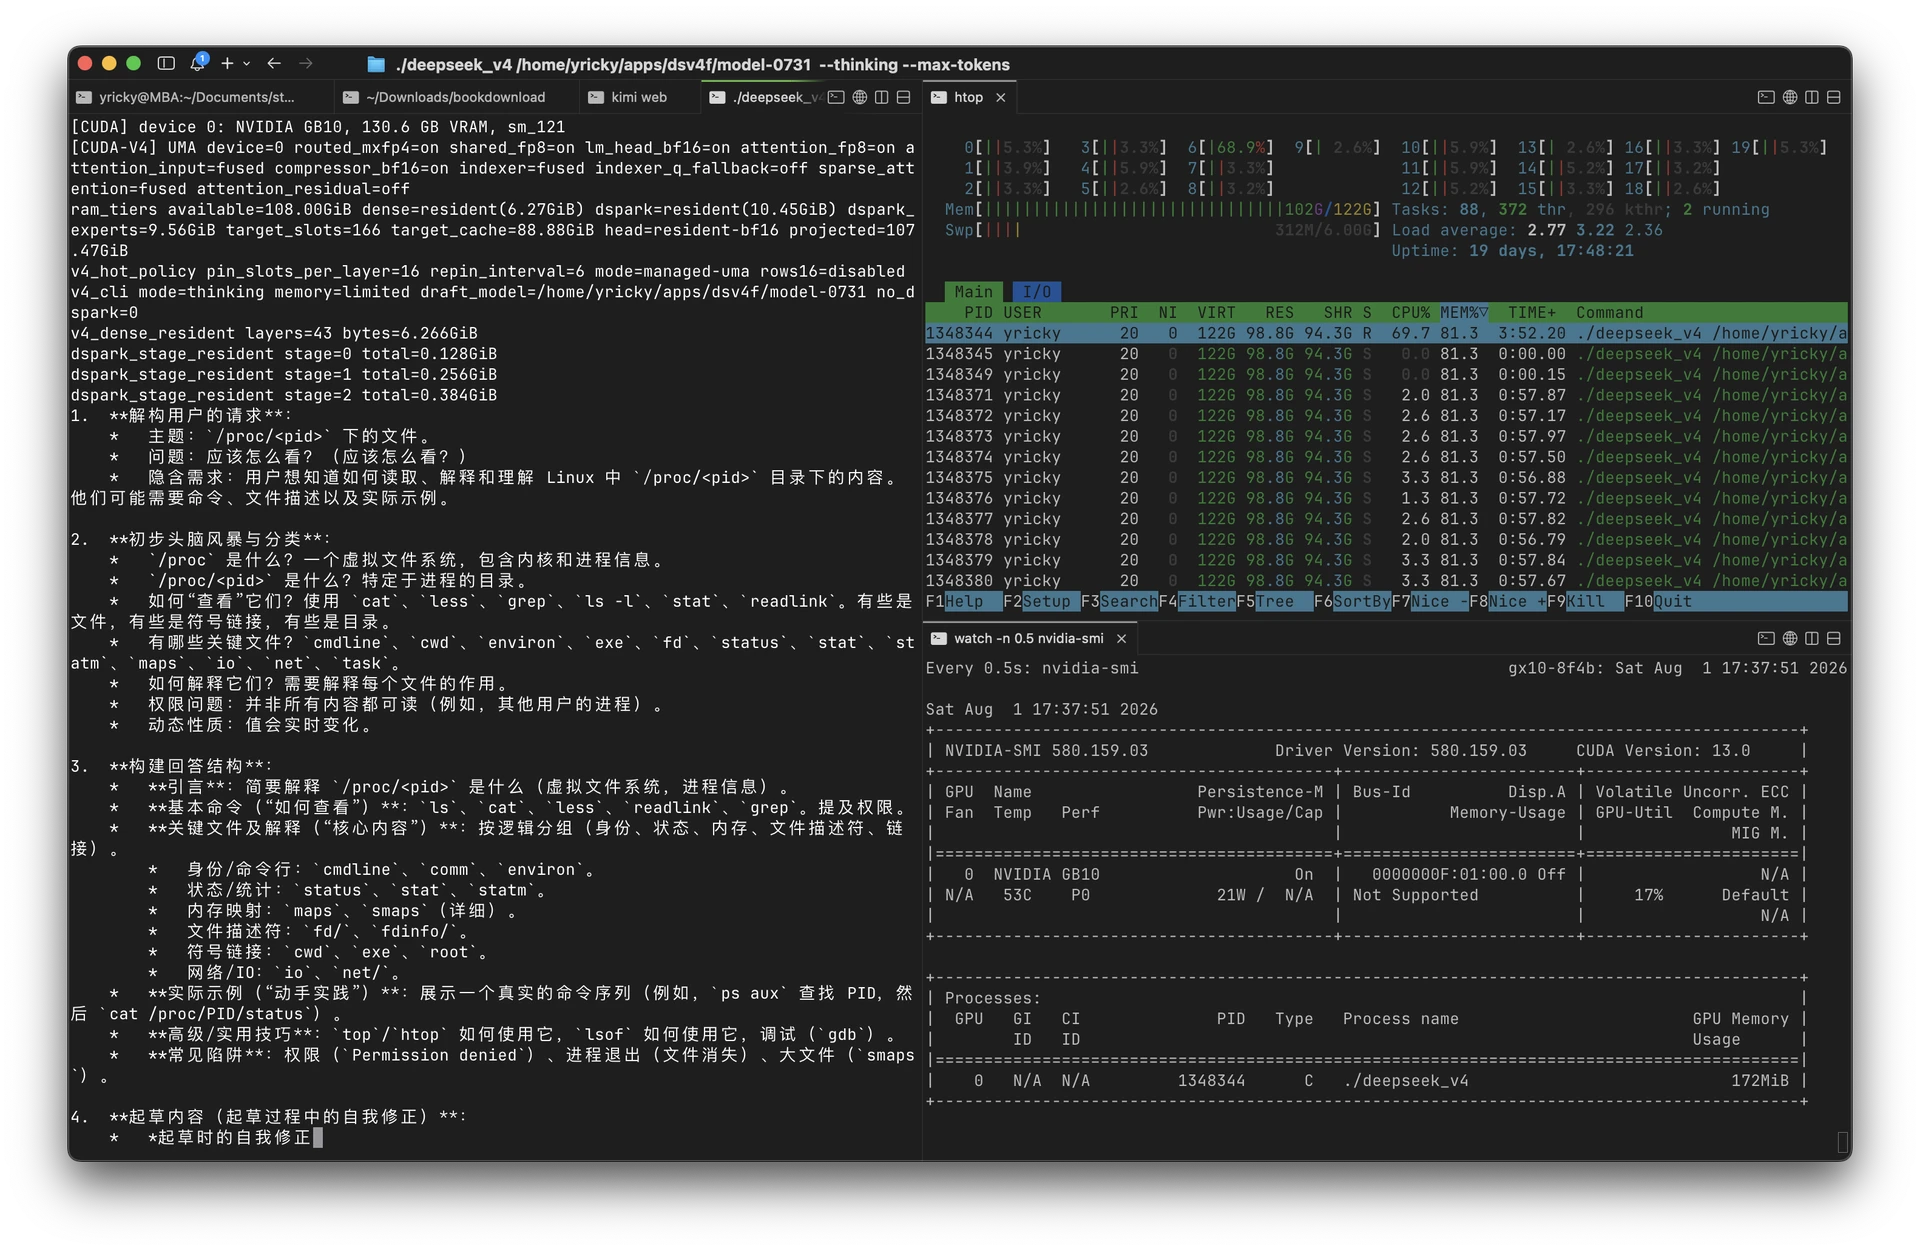
Task: Go forward with the right arrow
Action: pyautogui.click(x=305, y=63)
